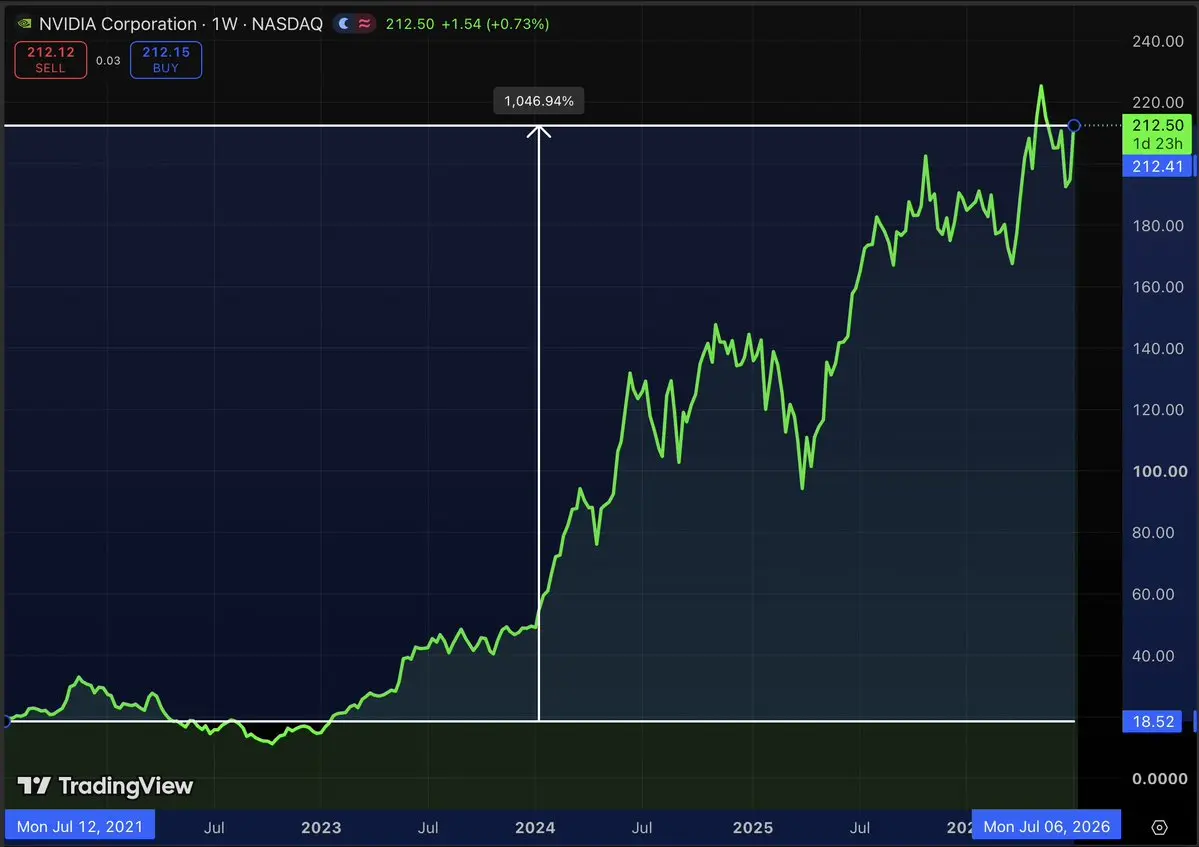The width and height of the screenshot is (1199, 847).
Task: Click the 1,046.94% measurement label
Action: (x=539, y=101)
